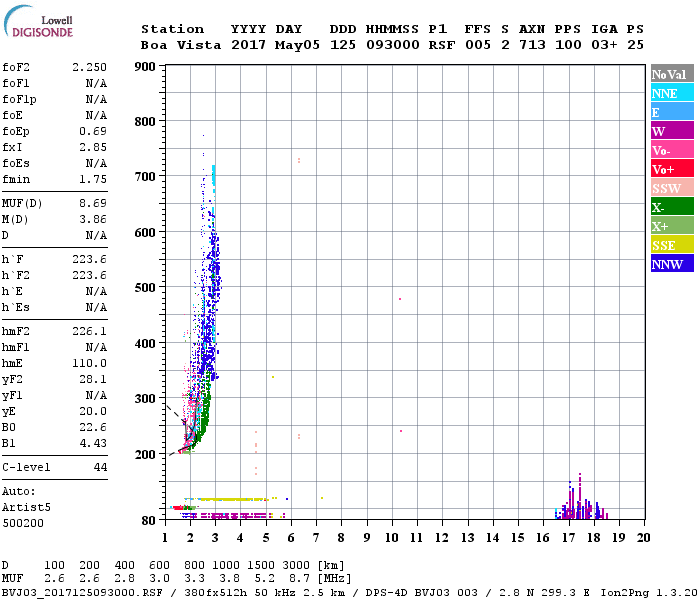Click the MUF(D) value 8.69

(93, 203)
